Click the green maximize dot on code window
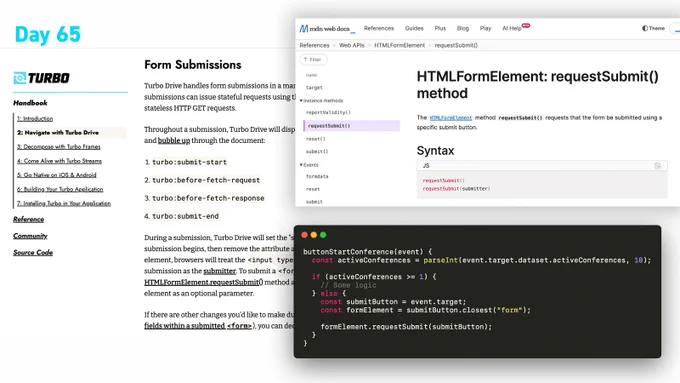 pyautogui.click(x=323, y=235)
